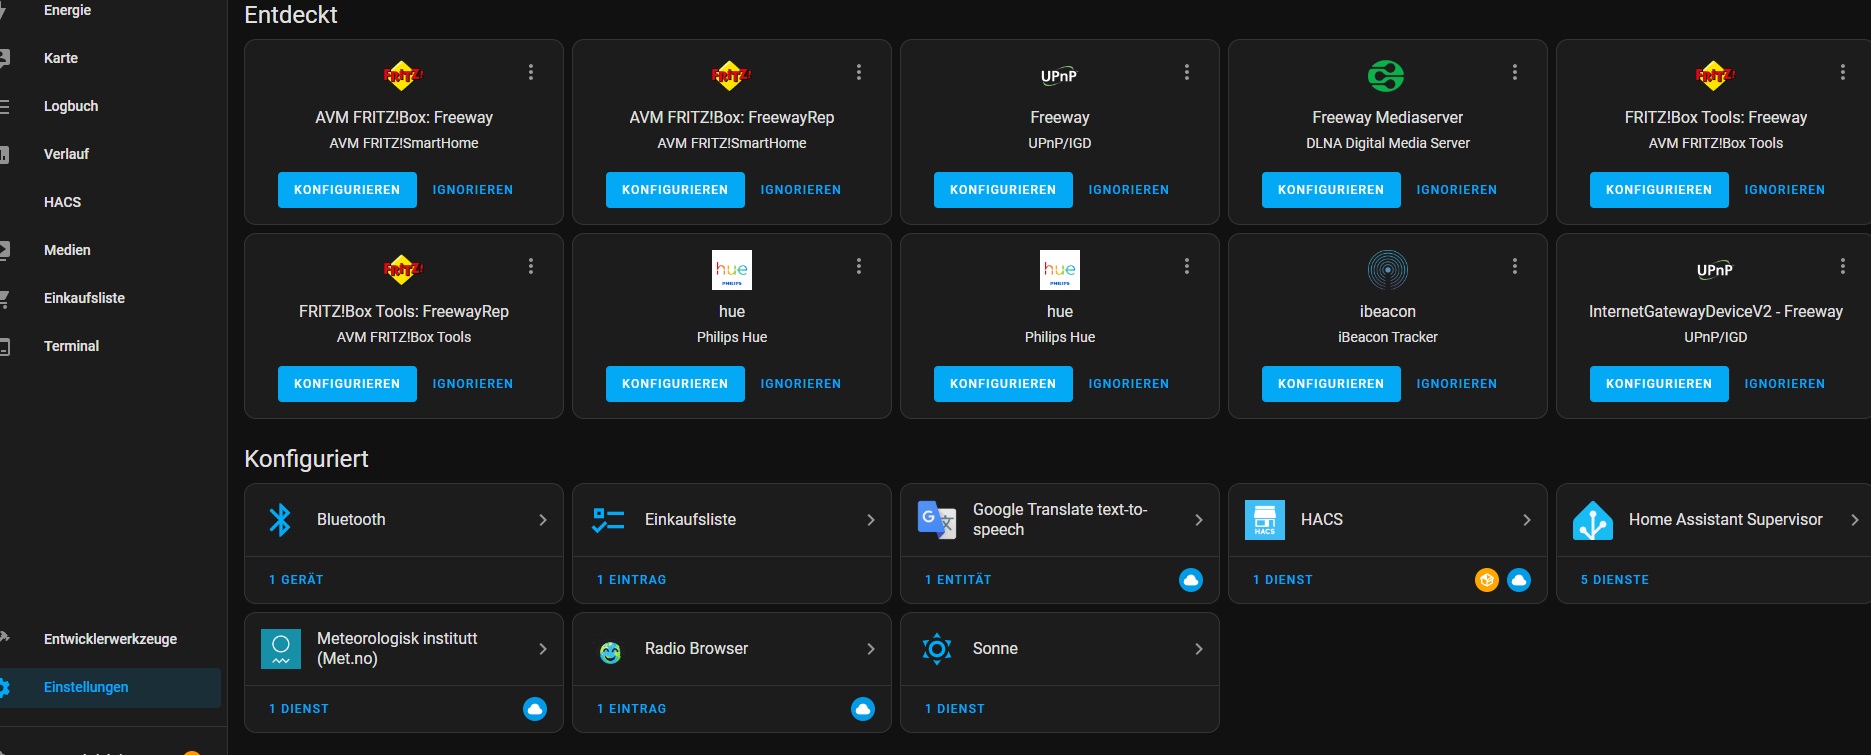
Task: Open overflow menu on ibeacon card
Action: tap(1514, 266)
